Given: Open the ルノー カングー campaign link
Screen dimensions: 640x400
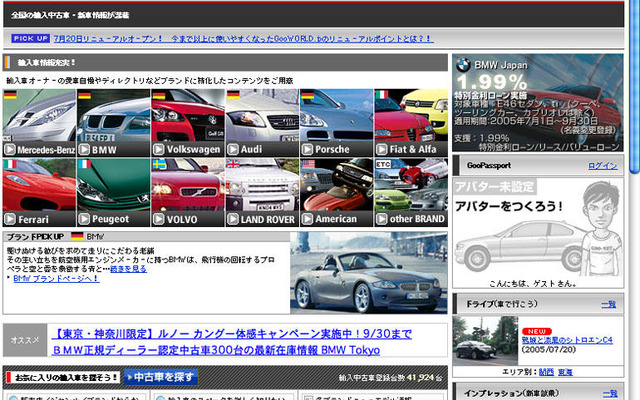Looking at the screenshot, I should click(232, 334).
